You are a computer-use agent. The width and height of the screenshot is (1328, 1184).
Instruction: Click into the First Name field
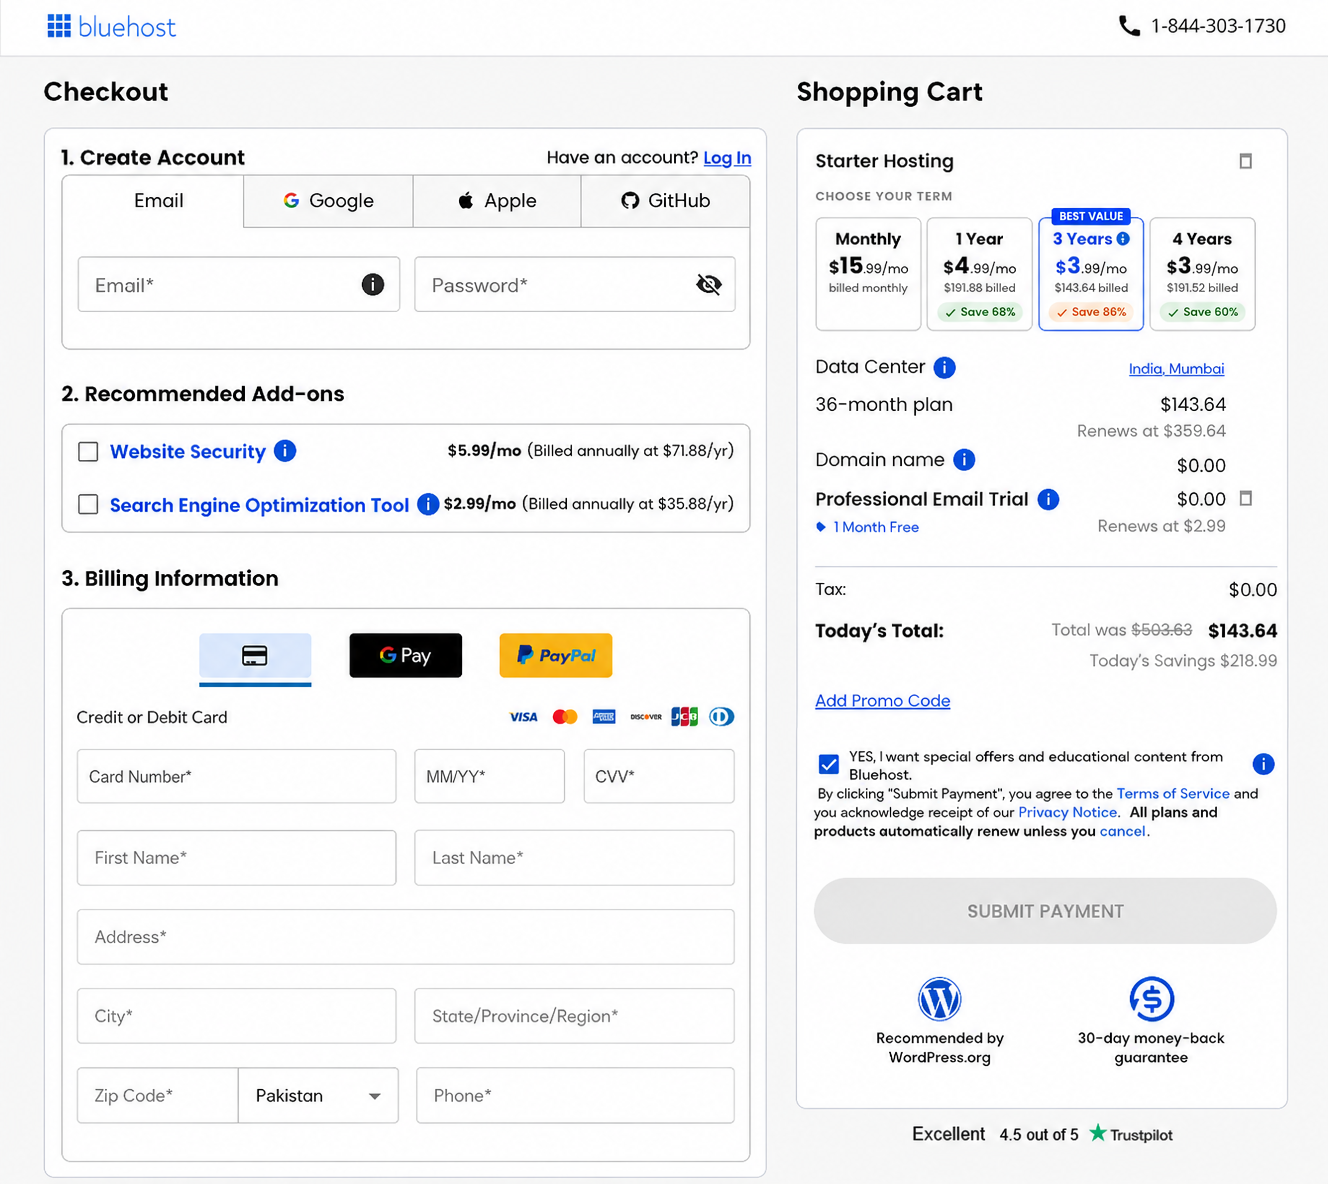(237, 858)
